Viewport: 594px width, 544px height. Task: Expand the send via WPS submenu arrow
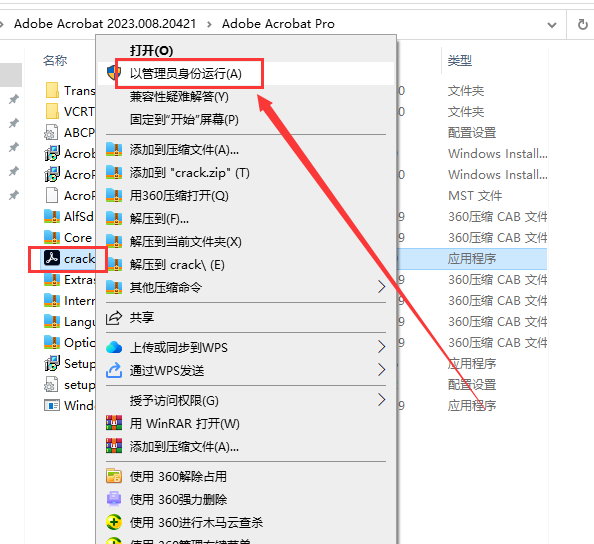coord(381,369)
